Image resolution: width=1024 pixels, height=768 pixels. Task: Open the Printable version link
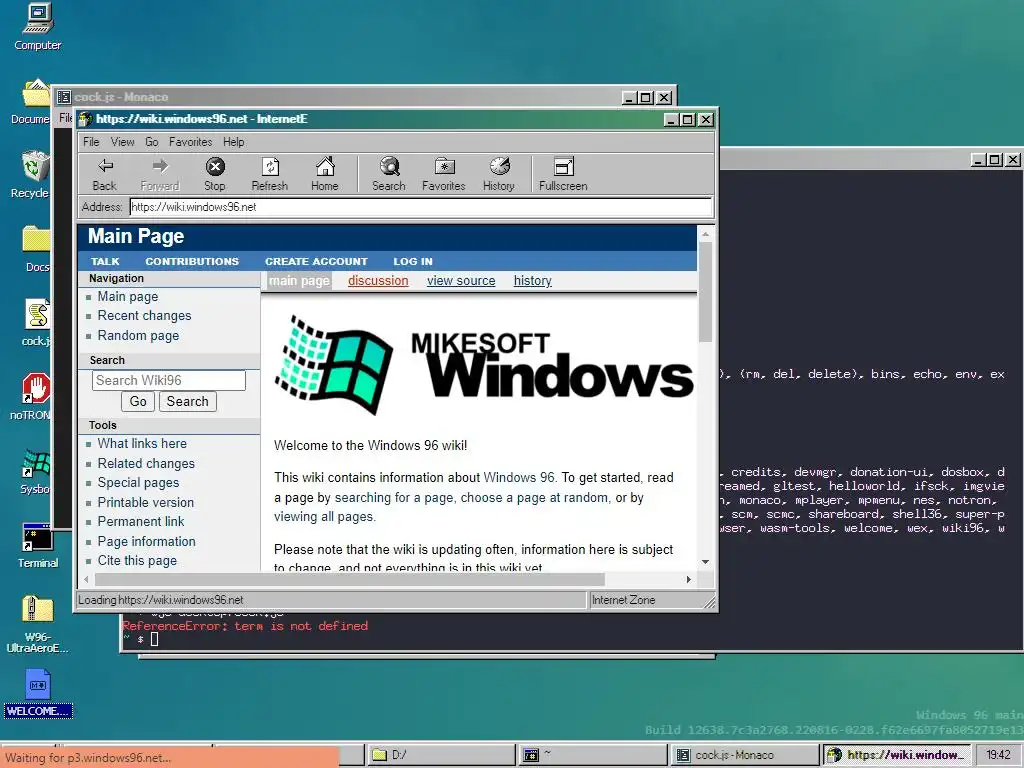146,502
